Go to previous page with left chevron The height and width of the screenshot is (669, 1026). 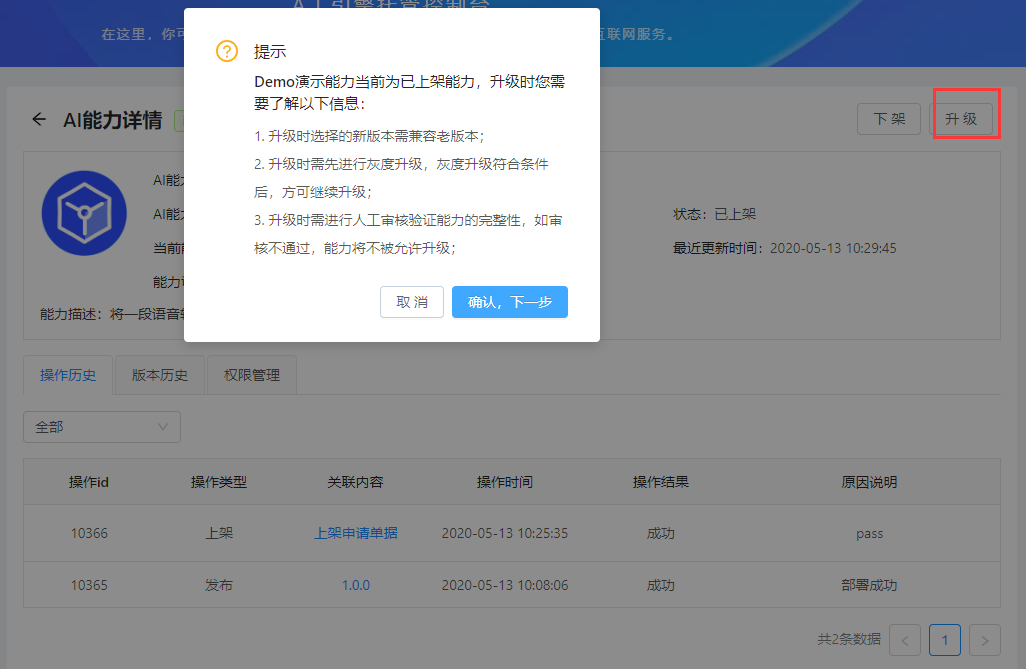(x=905, y=640)
